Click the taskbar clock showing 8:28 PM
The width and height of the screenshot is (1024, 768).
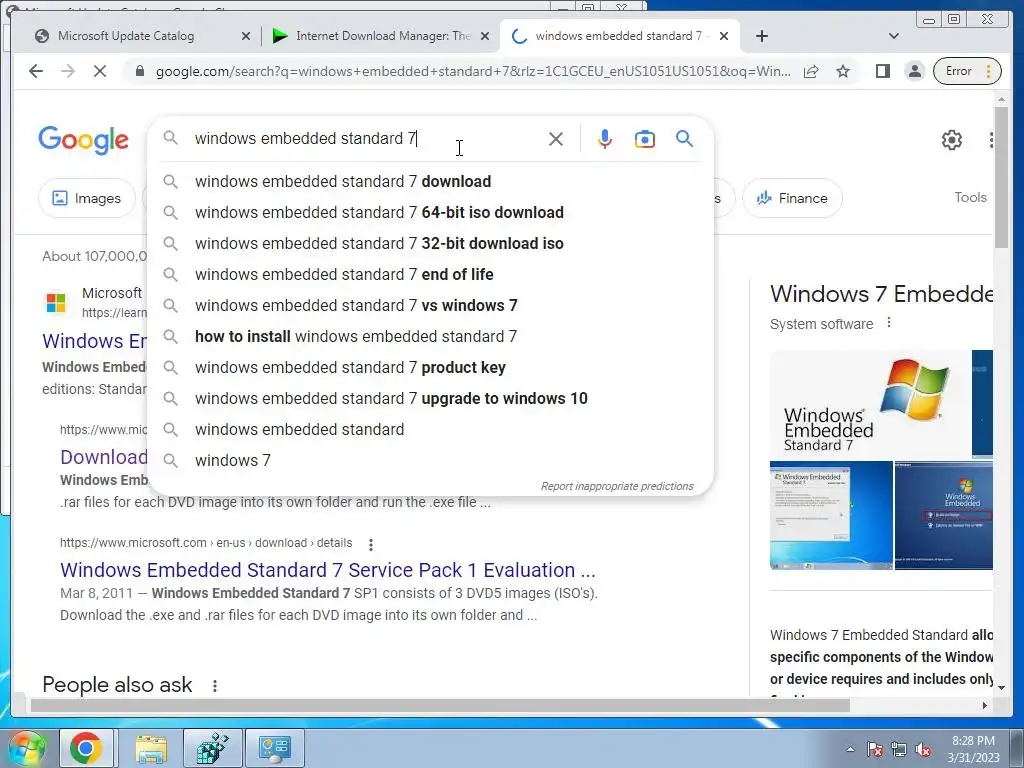973,749
